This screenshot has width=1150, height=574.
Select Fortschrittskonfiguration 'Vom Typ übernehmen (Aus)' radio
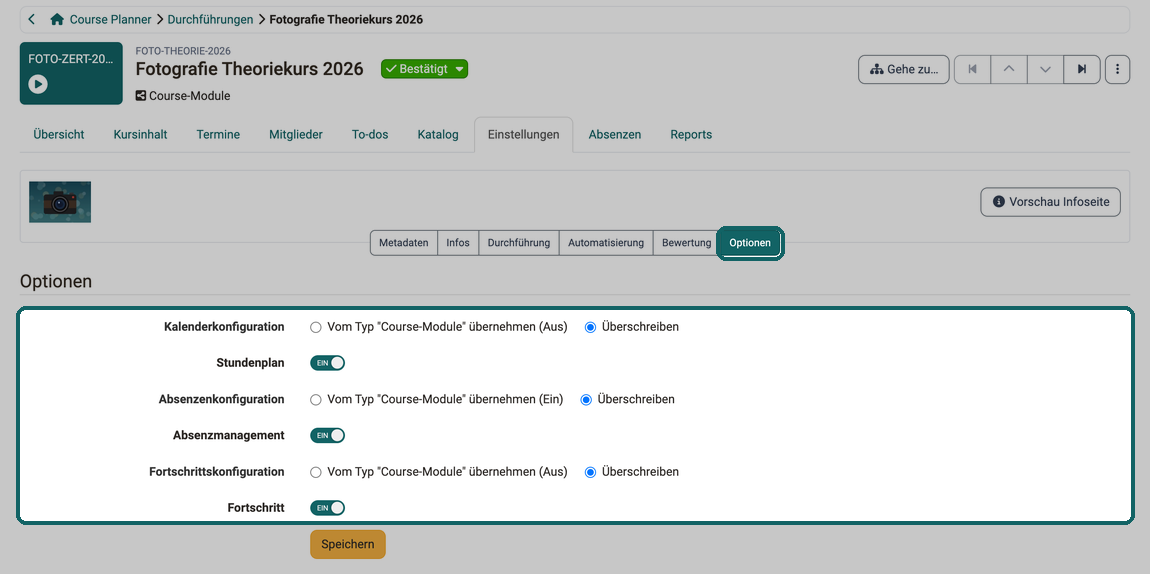point(316,472)
